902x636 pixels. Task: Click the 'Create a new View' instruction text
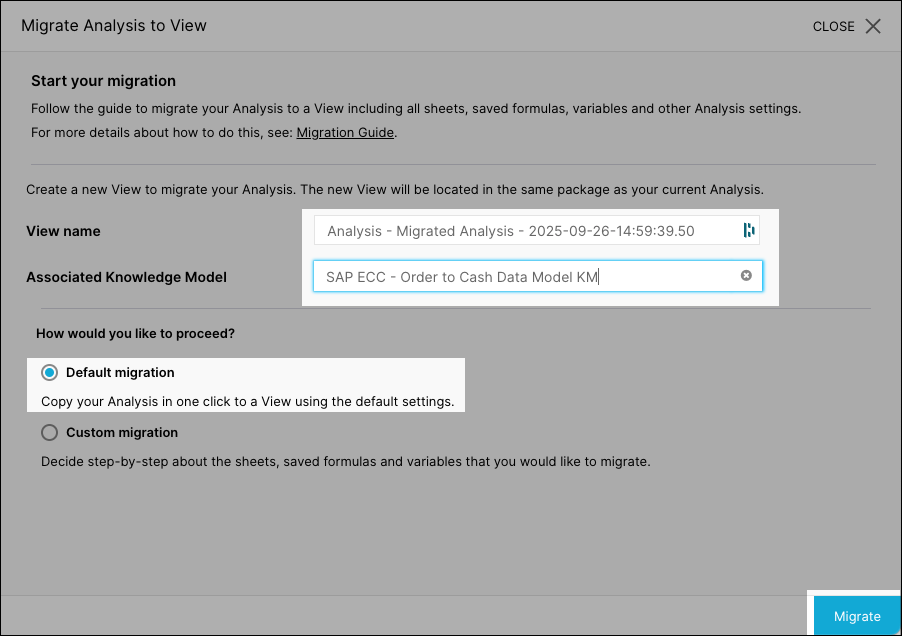click(x=394, y=189)
